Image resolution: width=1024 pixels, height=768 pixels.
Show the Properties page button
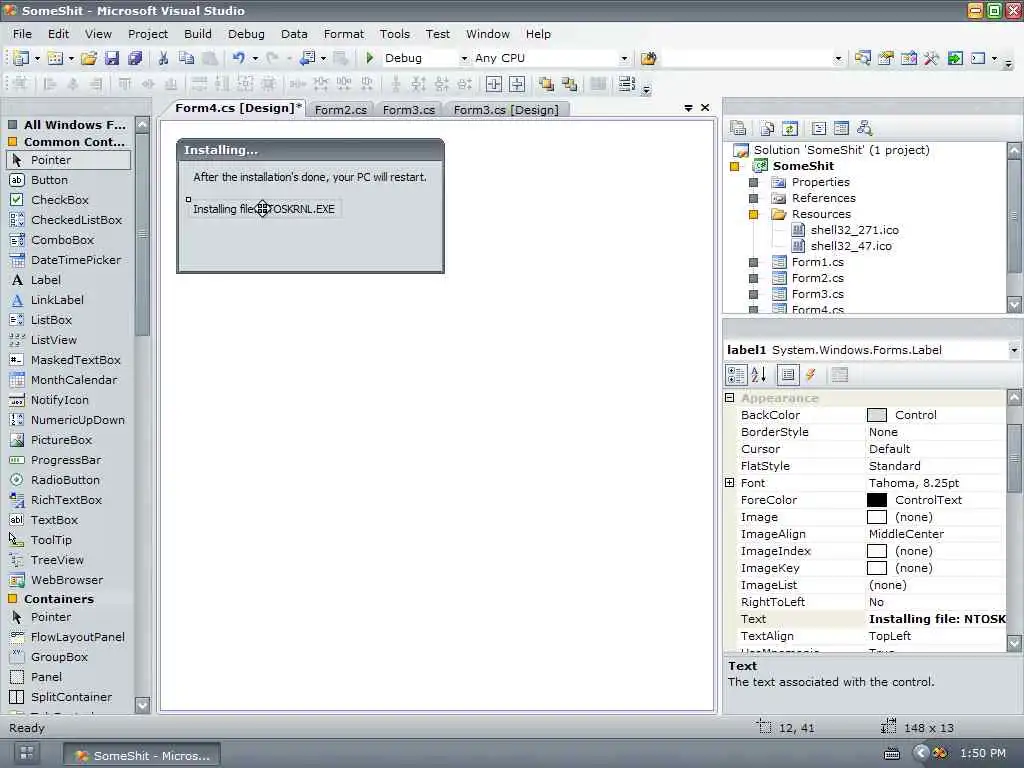coord(788,375)
